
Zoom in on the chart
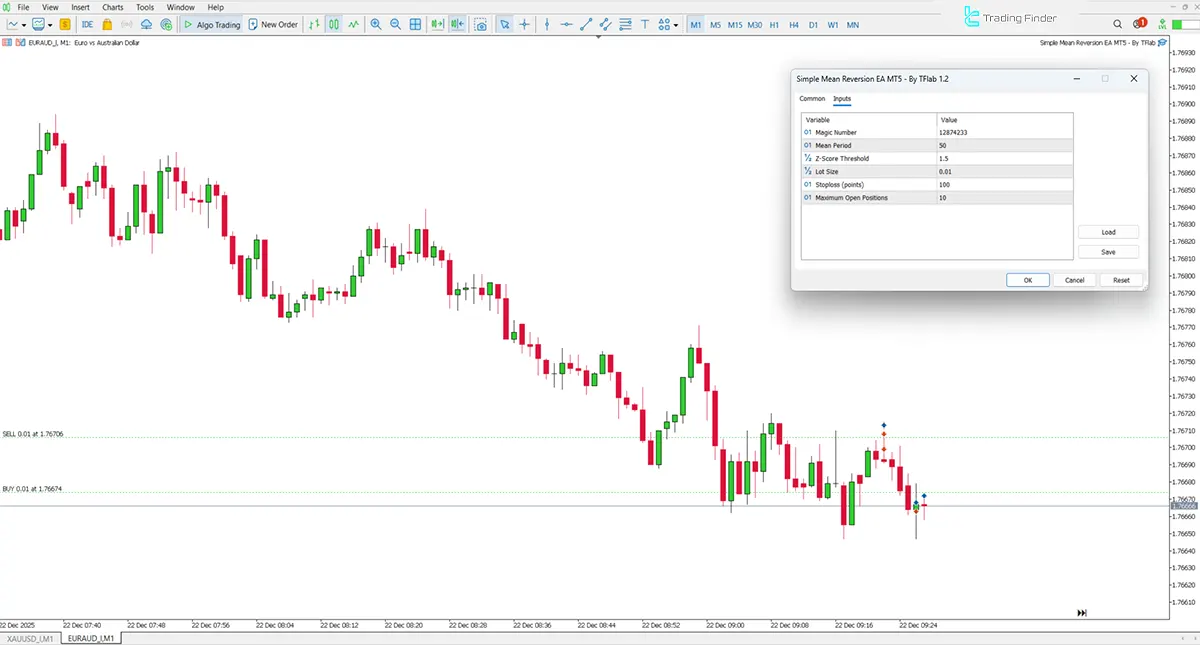[375, 24]
